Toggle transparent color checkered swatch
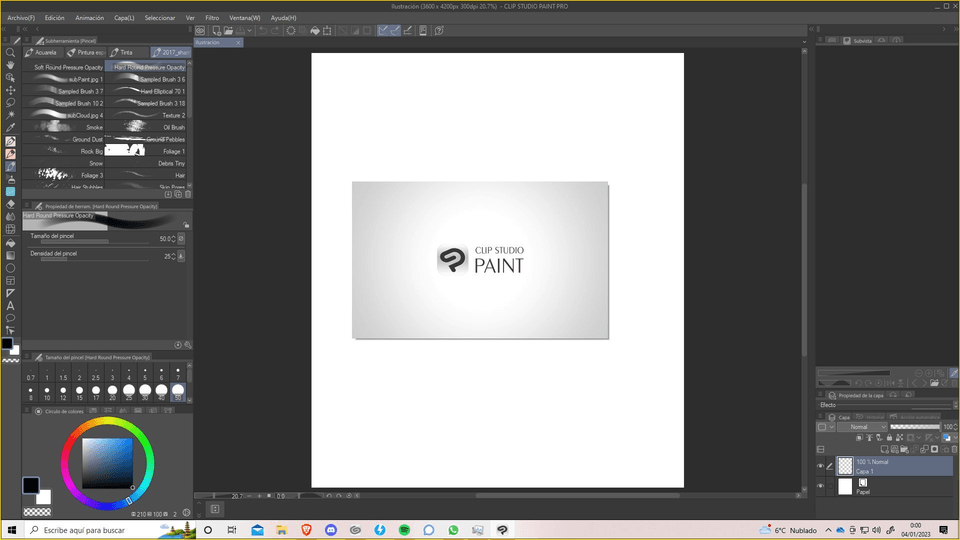This screenshot has width=960, height=540. (x=37, y=512)
